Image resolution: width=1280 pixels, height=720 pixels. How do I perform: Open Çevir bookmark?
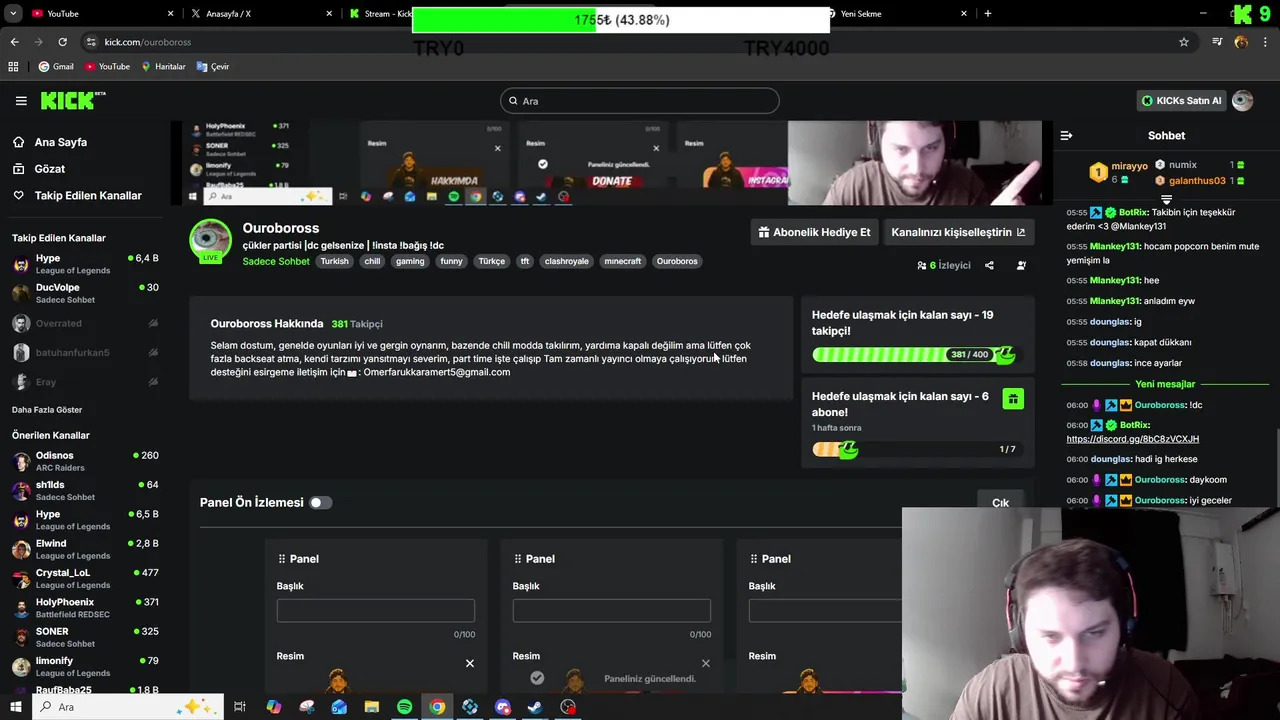pos(213,66)
